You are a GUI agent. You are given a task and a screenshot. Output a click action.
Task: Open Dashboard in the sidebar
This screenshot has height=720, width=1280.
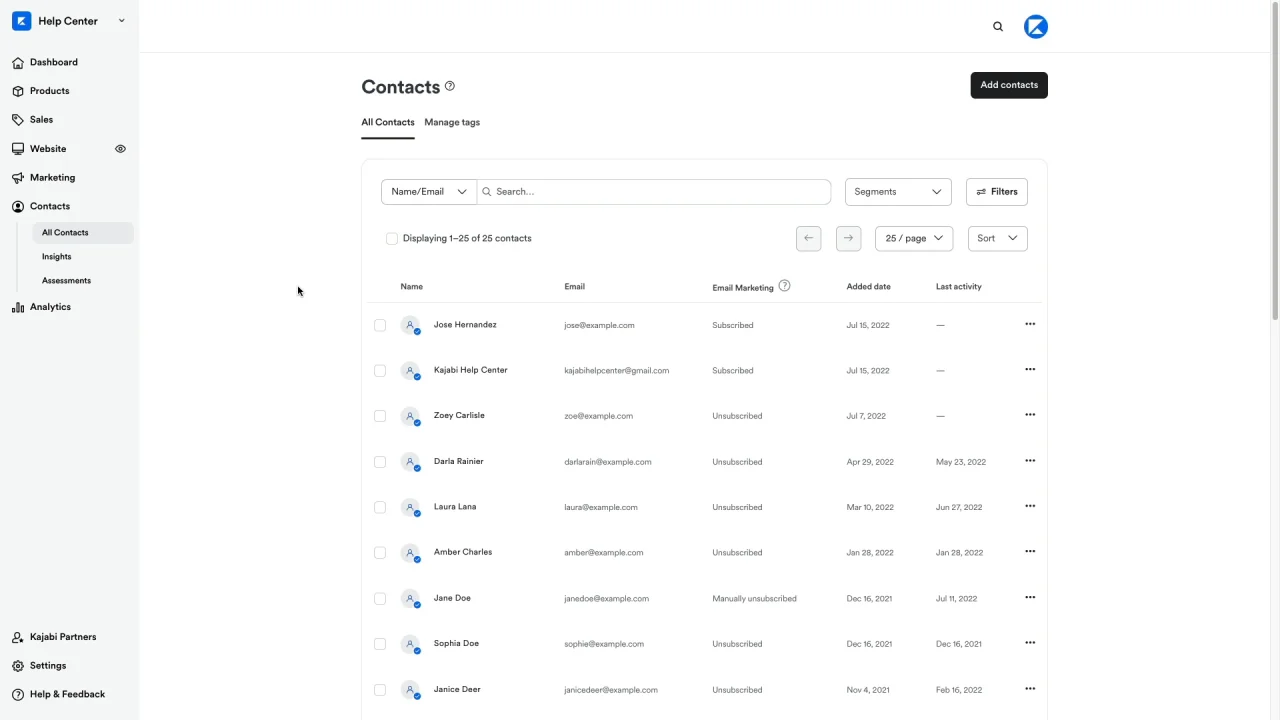54,62
